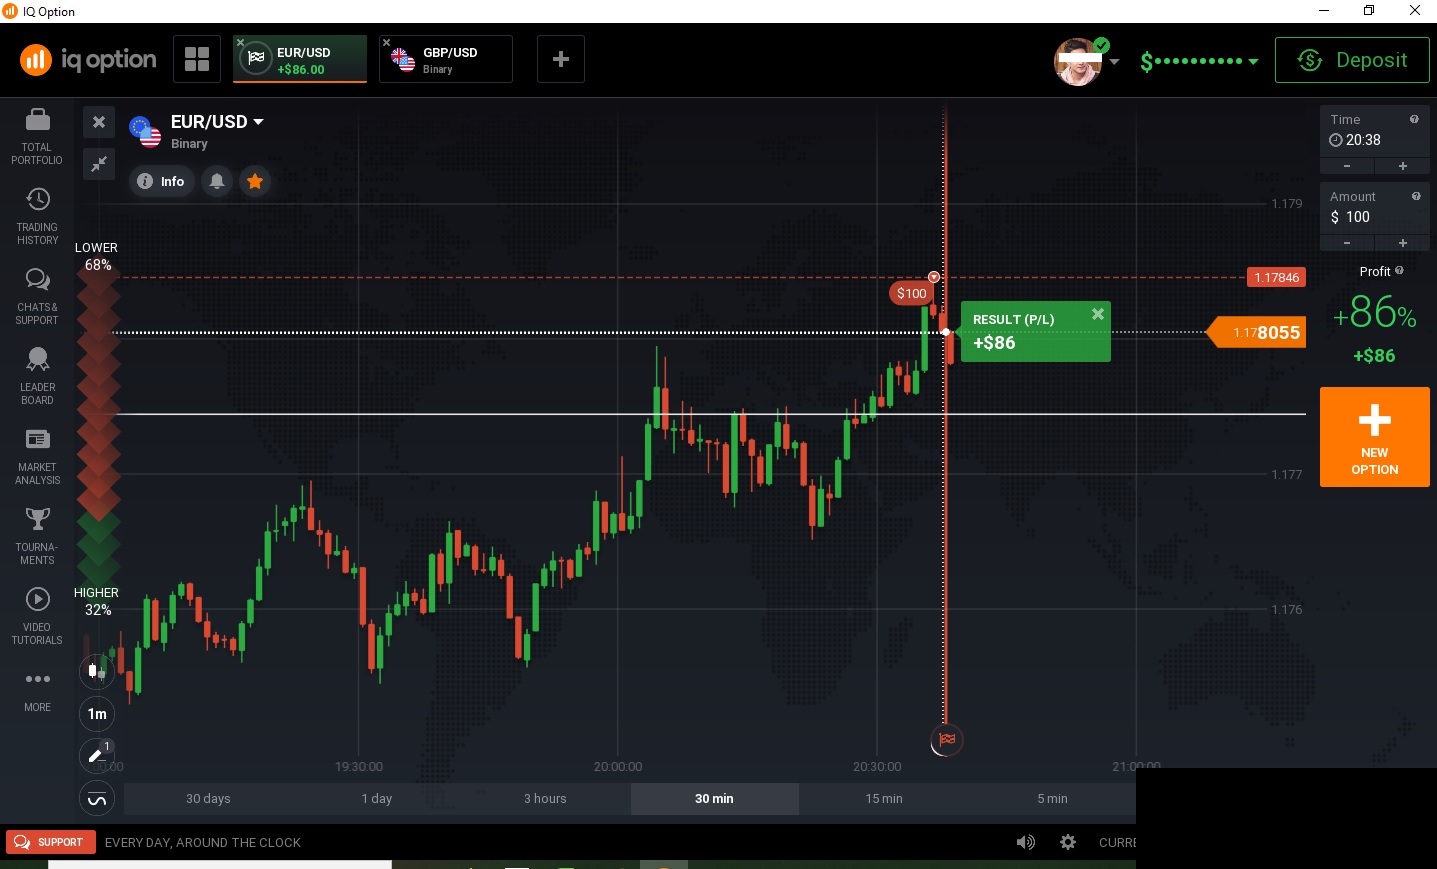1437x869 pixels.
Task: Click the $100 trade marker on chart
Action: (911, 293)
